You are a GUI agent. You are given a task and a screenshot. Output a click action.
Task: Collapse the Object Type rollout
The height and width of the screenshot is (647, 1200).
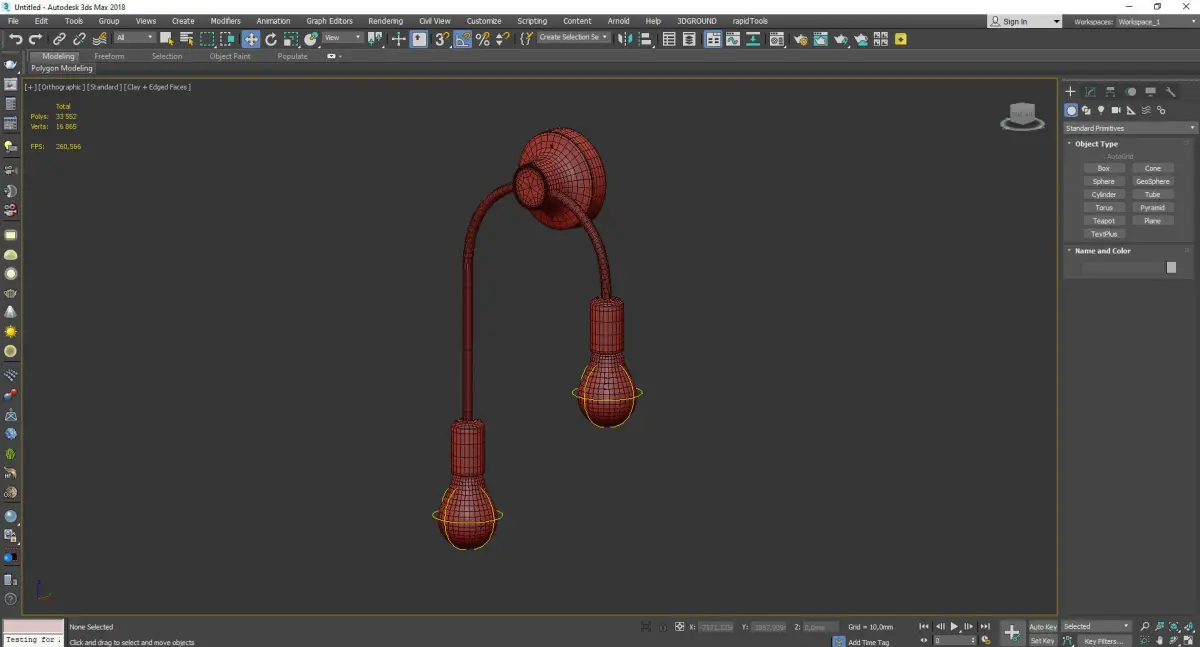coord(1096,144)
